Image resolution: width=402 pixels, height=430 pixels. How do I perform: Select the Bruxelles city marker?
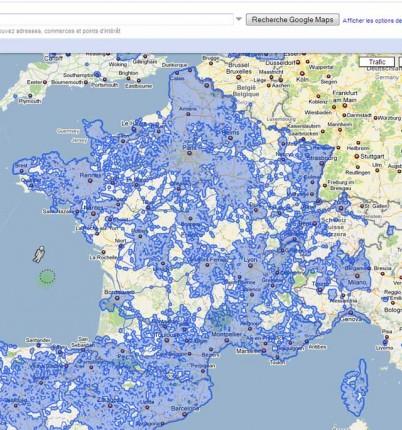pos(238,77)
